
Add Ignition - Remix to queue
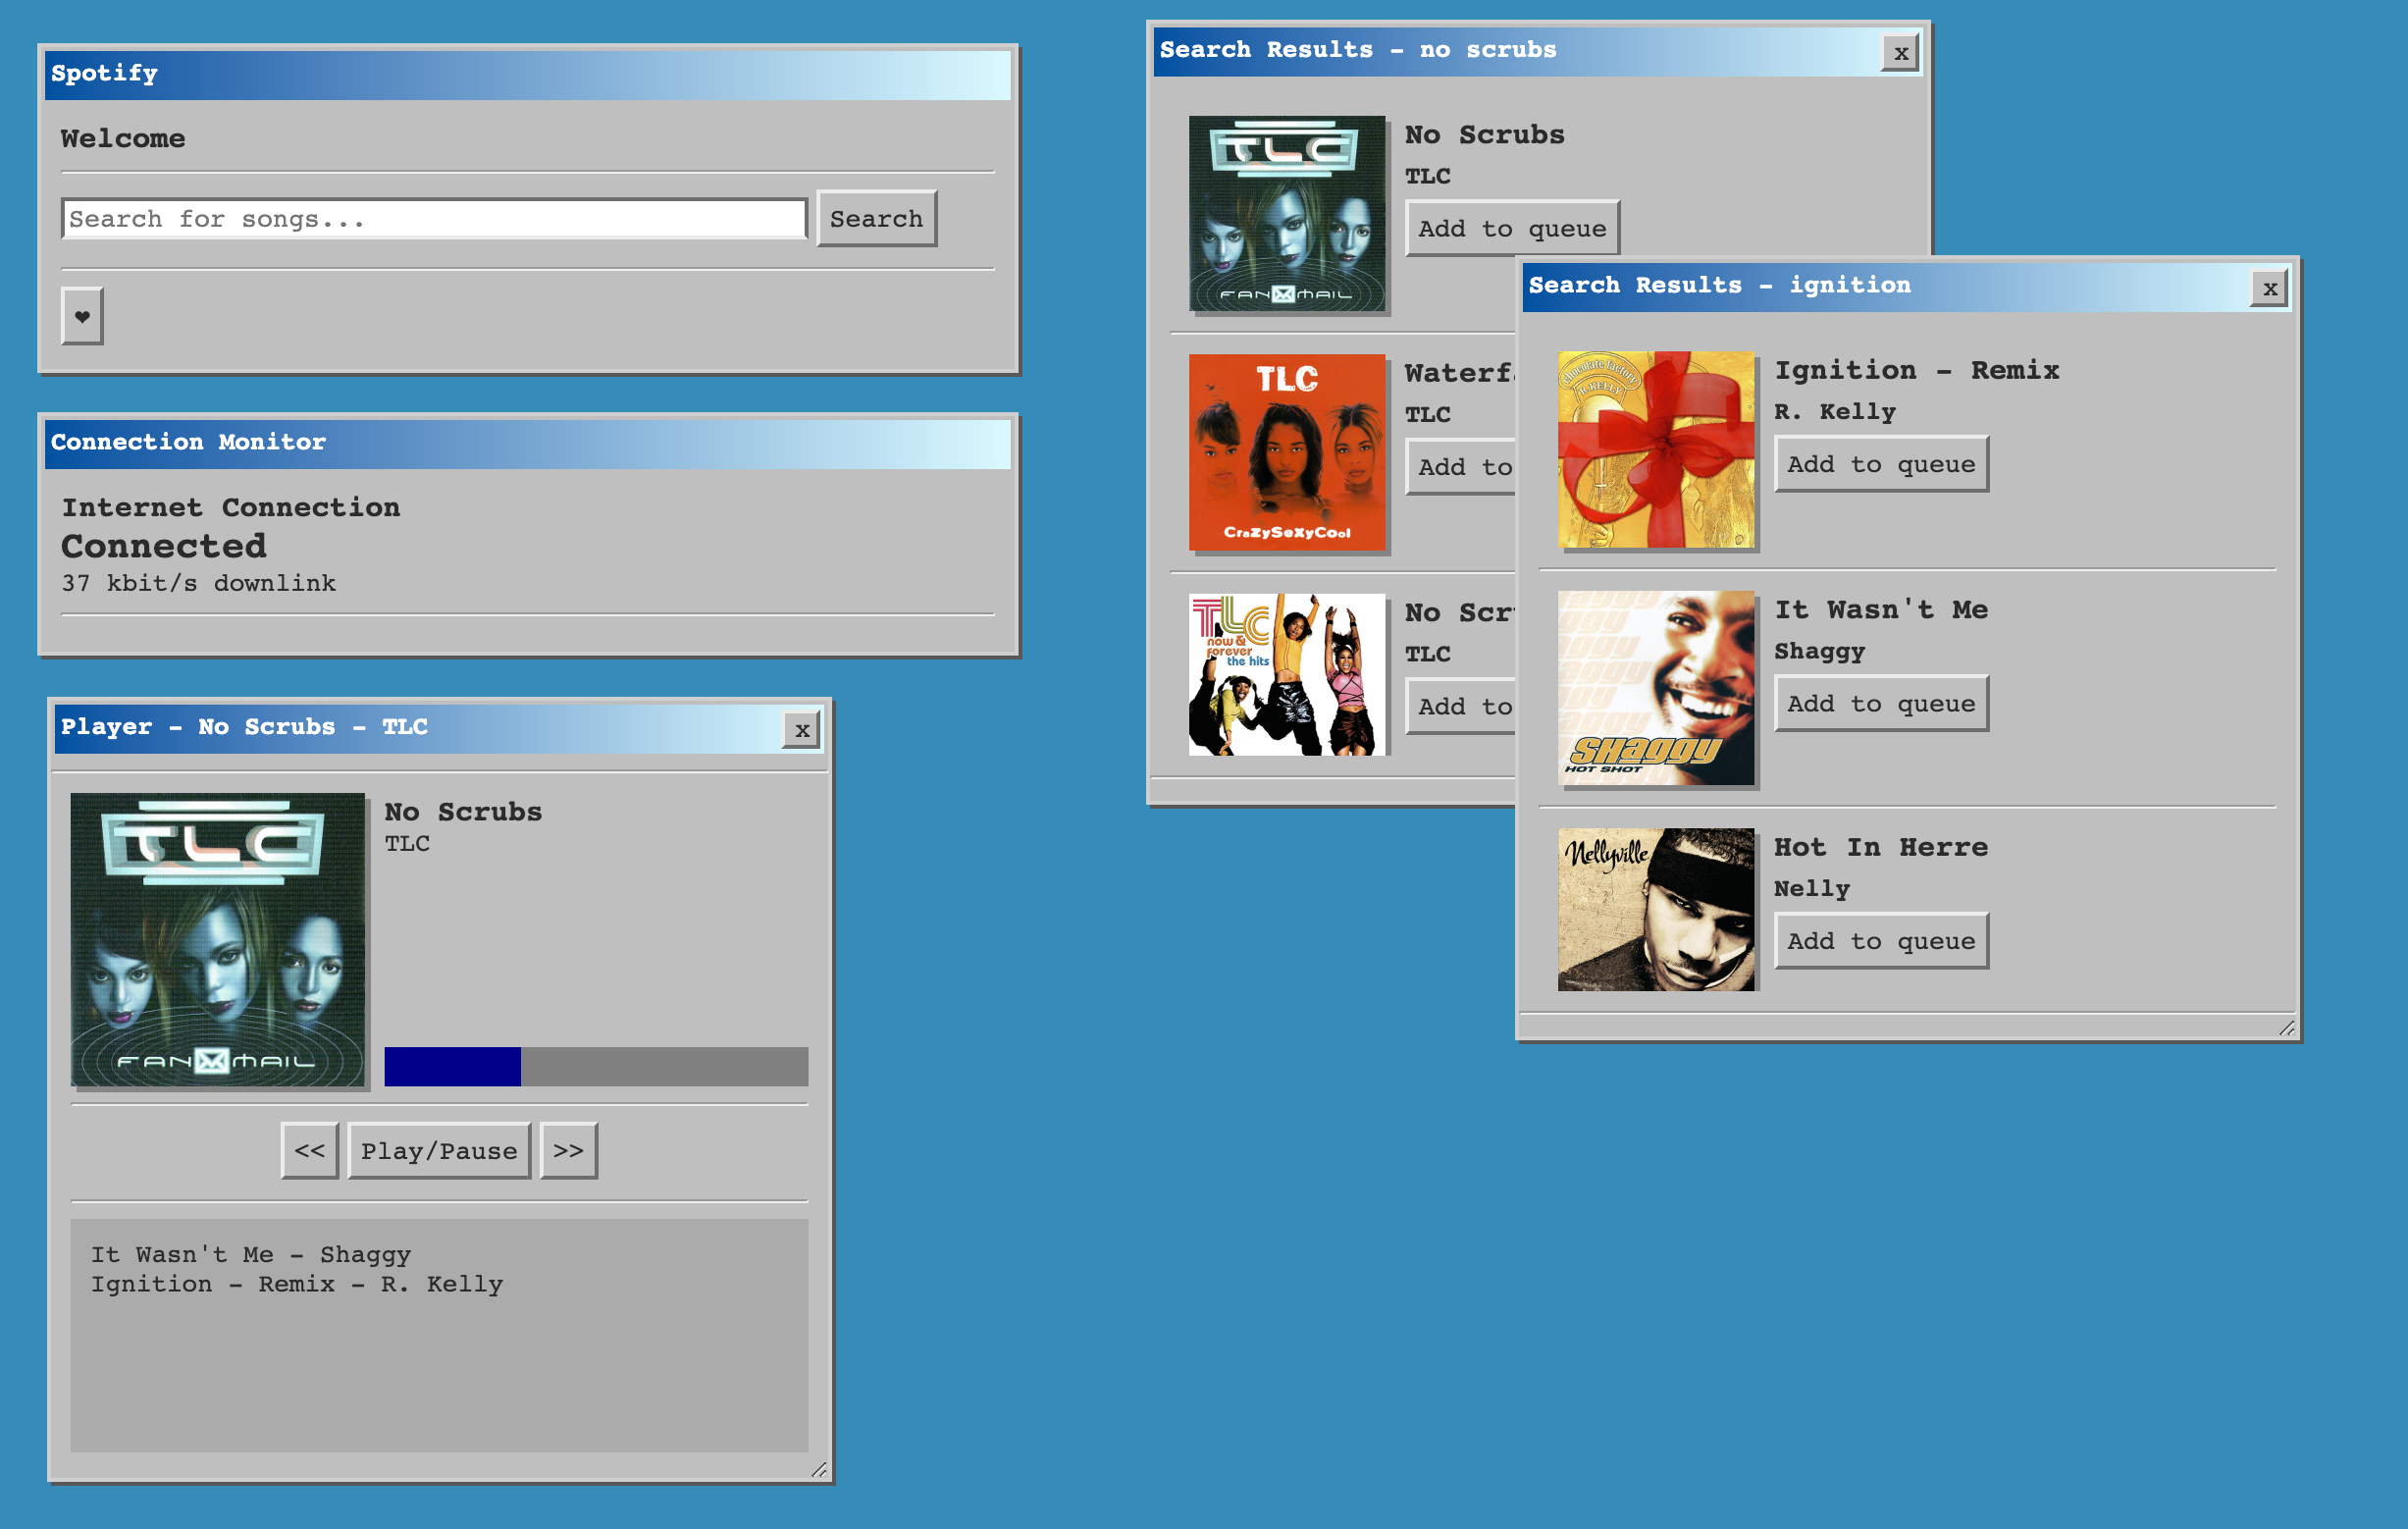pos(1881,463)
